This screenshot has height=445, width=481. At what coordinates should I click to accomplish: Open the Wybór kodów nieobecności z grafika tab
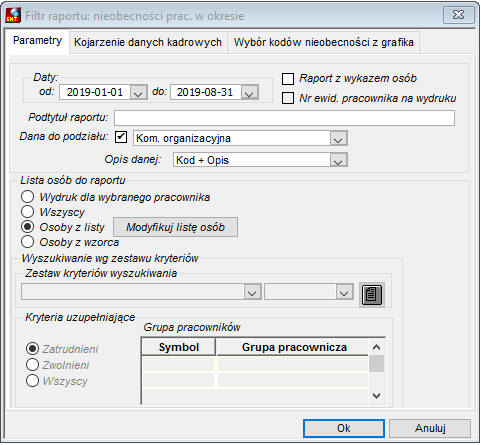[324, 42]
